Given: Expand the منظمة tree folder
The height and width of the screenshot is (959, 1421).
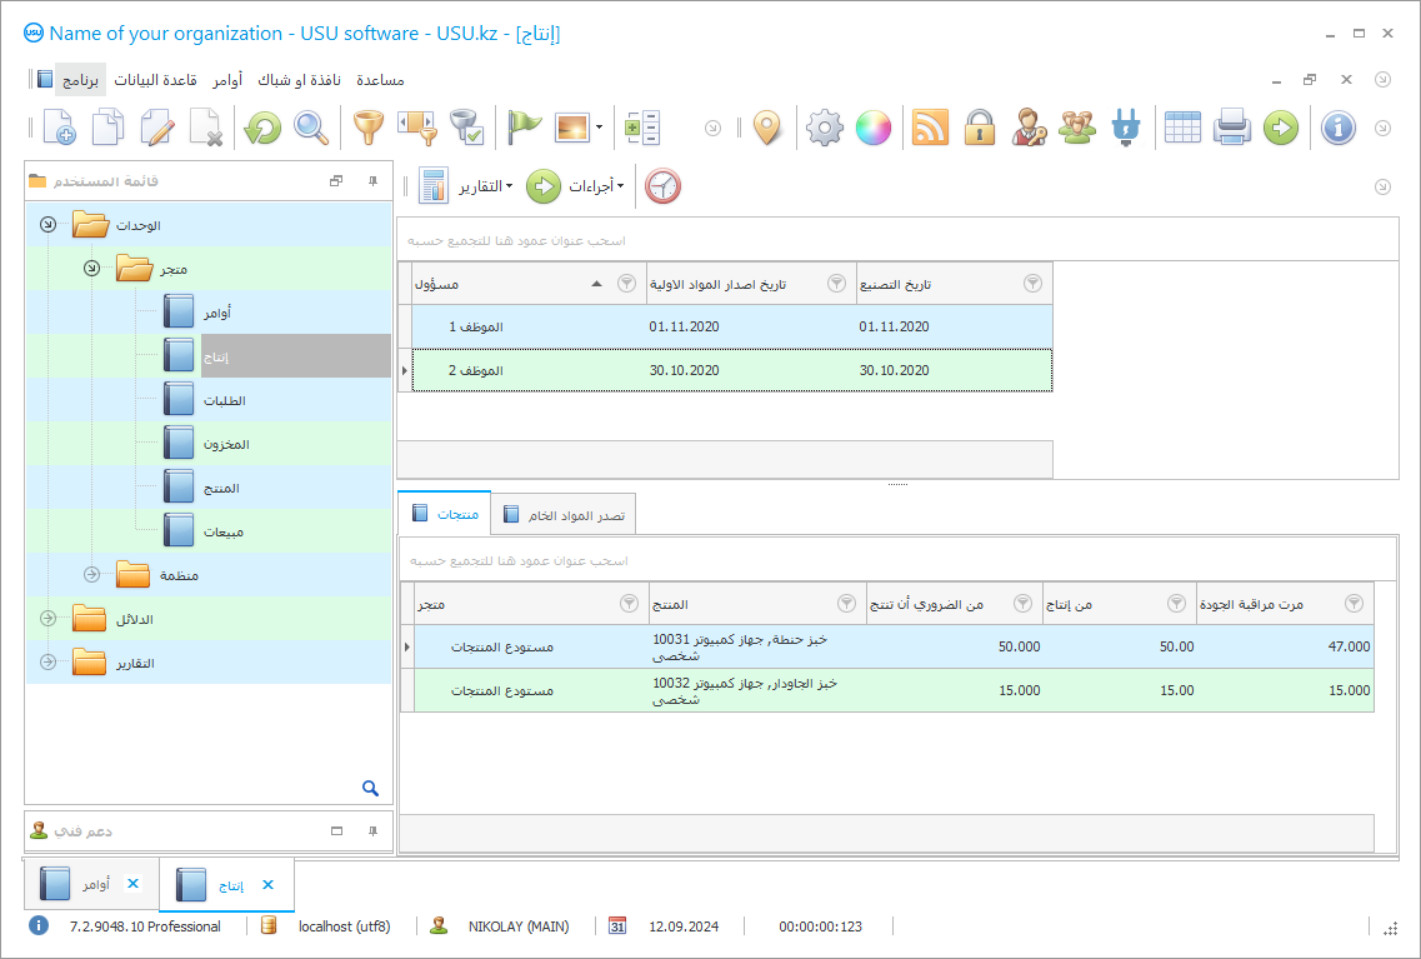Looking at the screenshot, I should (92, 575).
